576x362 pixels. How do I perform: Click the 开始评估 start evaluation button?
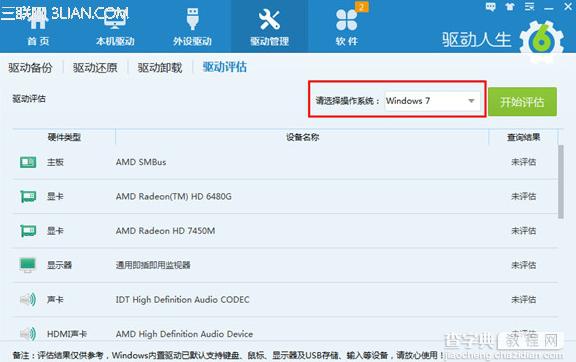(522, 102)
